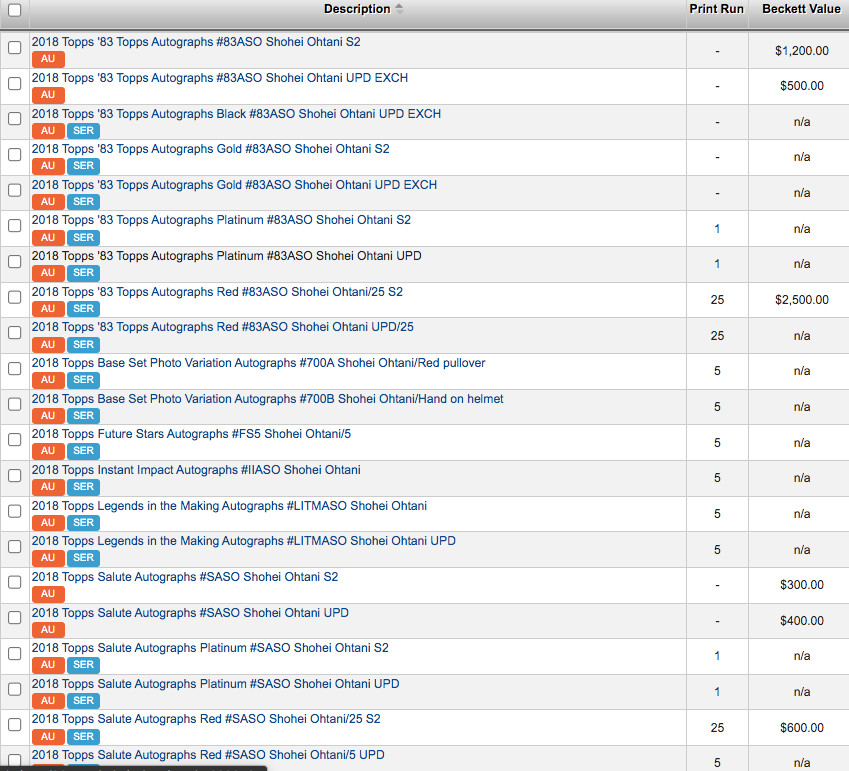Image resolution: width=849 pixels, height=771 pixels.
Task: Click the SER badge under Red #83ASO Ohtani/25 S2
Action: click(83, 309)
